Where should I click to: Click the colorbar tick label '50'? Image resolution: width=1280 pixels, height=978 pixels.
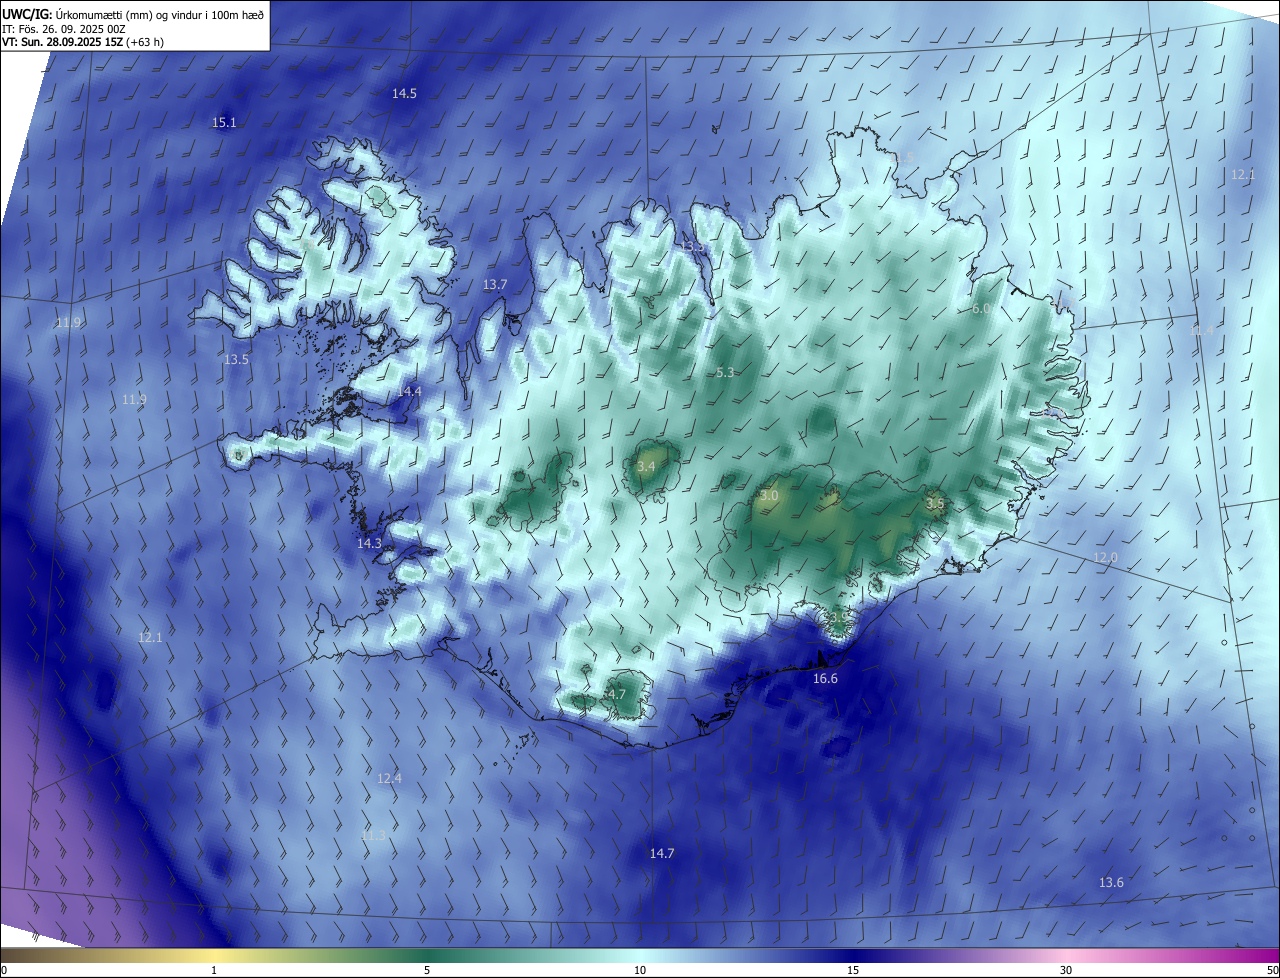point(1272,970)
